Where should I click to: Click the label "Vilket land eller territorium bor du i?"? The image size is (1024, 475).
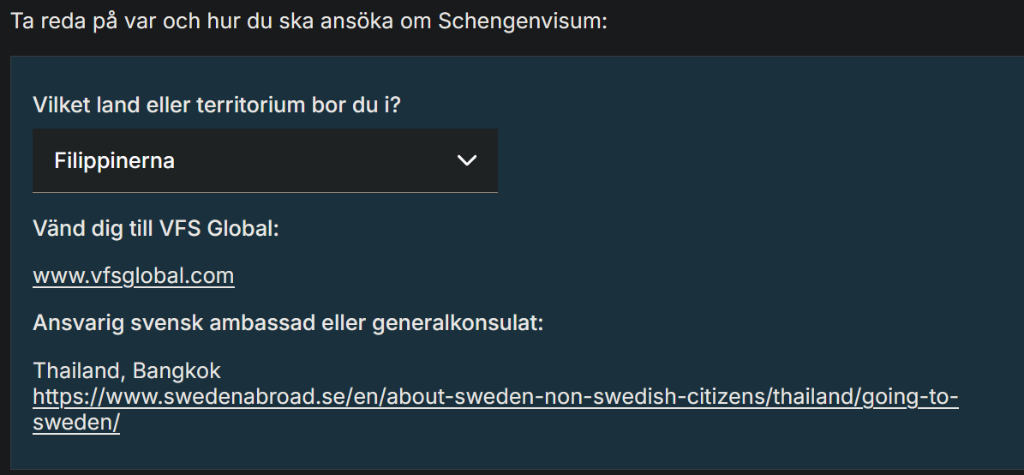pyautogui.click(x=217, y=105)
